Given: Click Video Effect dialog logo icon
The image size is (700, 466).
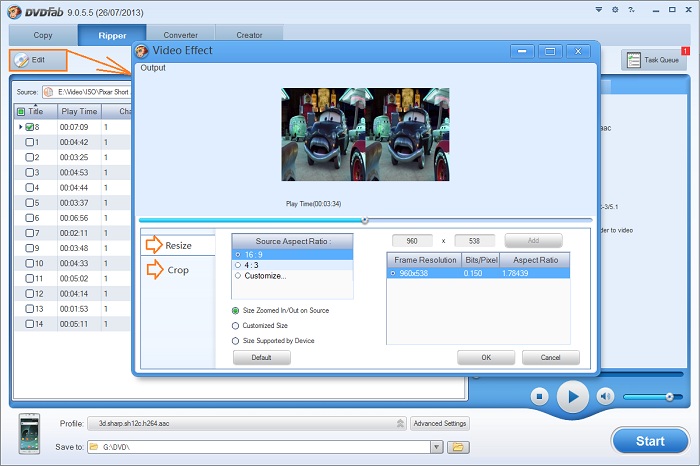Looking at the screenshot, I should point(142,51).
